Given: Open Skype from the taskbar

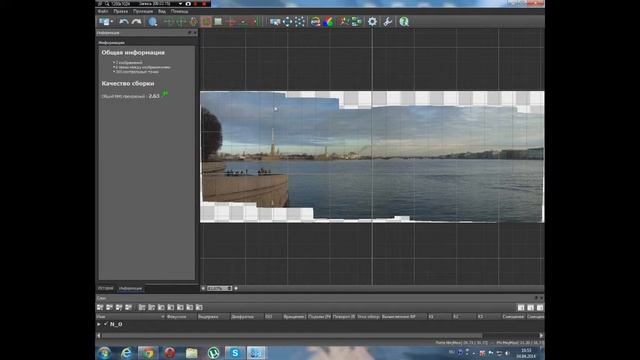Looking at the screenshot, I should tap(235, 353).
